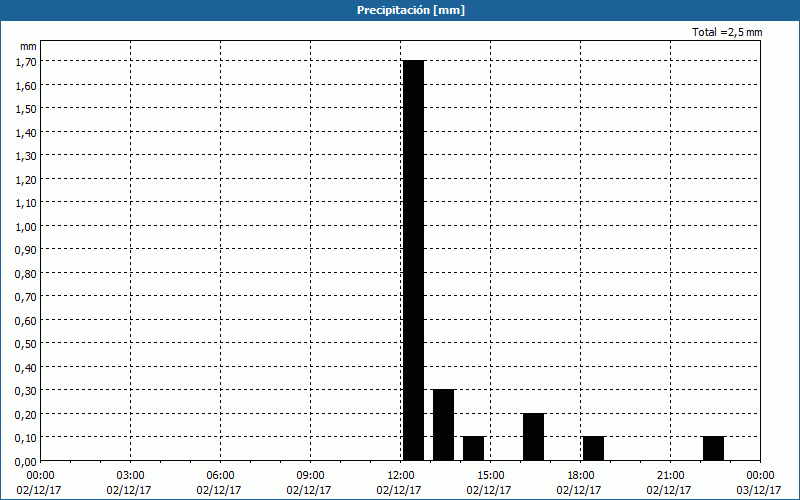Click the 15:00 time label
The height and width of the screenshot is (500, 800).
click(x=490, y=476)
